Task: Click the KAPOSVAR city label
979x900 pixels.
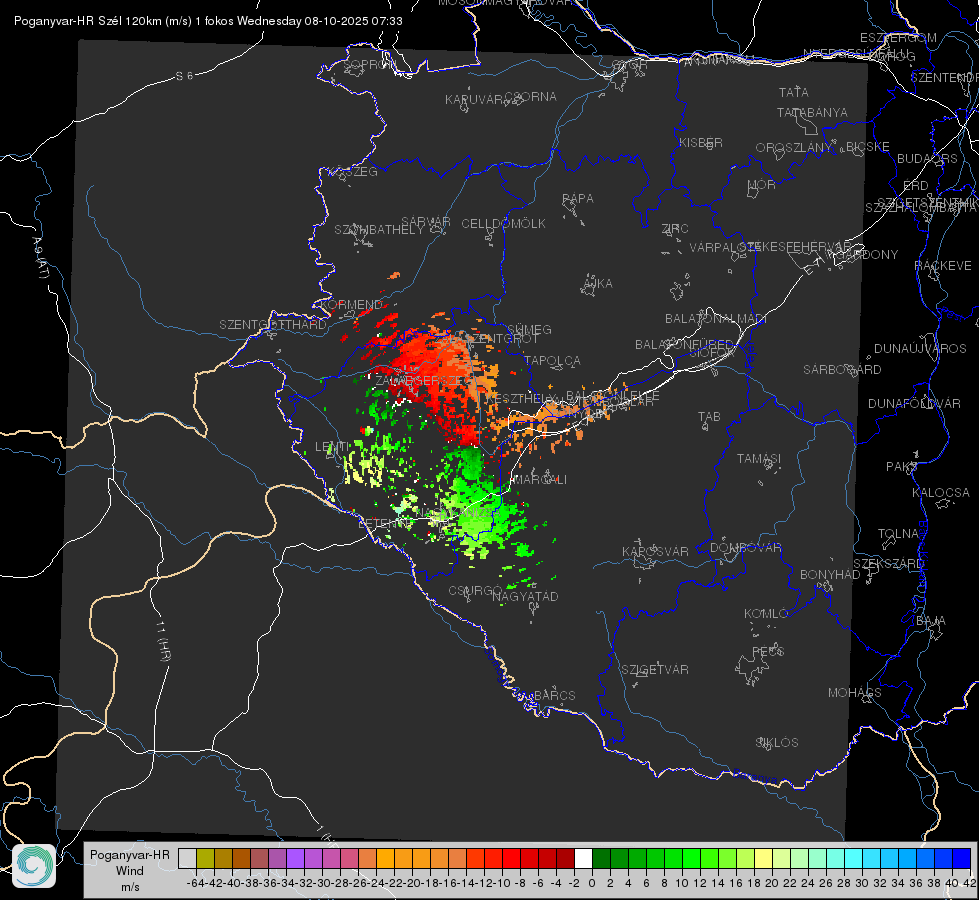Action: pyautogui.click(x=655, y=551)
